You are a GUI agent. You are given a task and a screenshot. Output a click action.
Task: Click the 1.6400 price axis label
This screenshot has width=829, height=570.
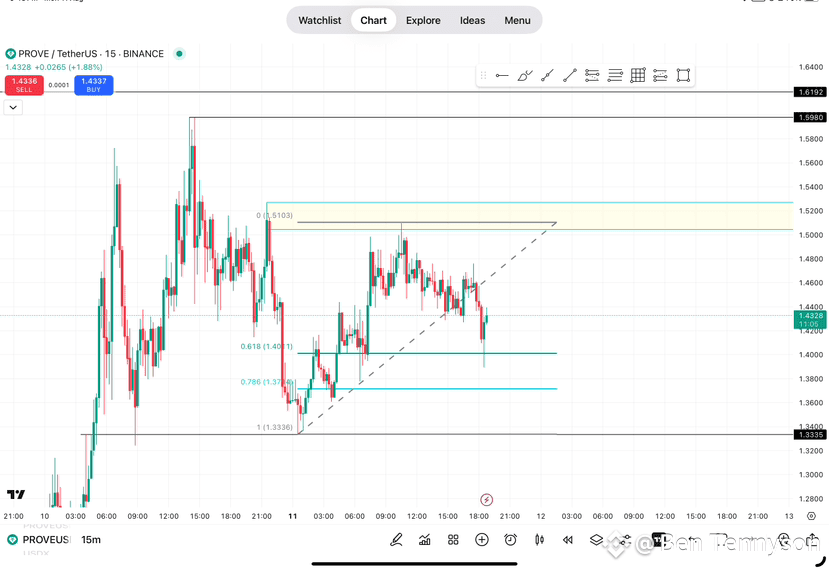pos(810,67)
